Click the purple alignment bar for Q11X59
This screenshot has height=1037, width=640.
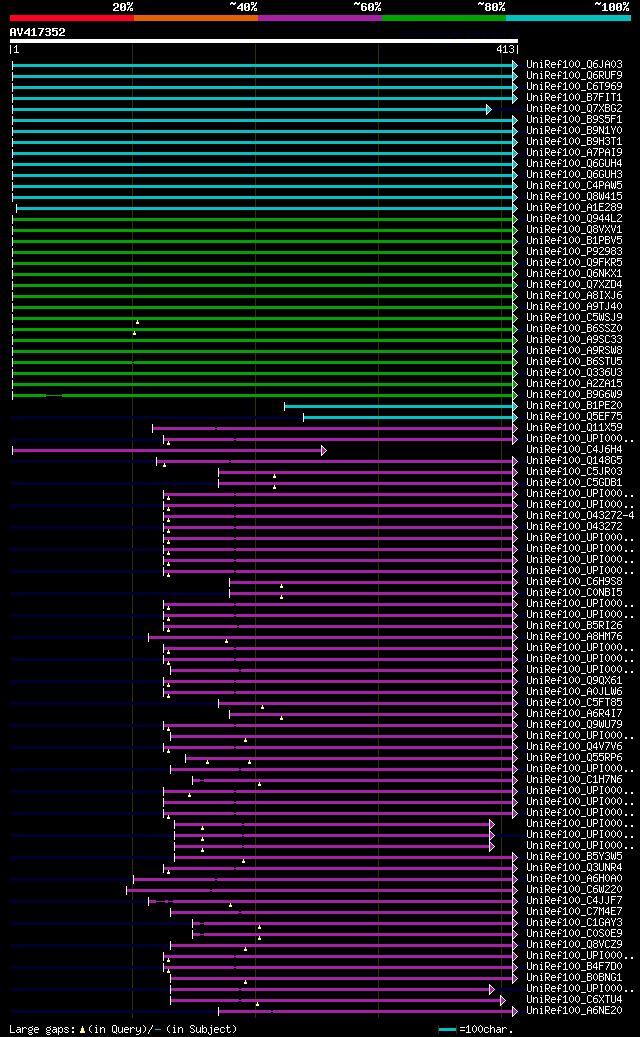click(335, 429)
